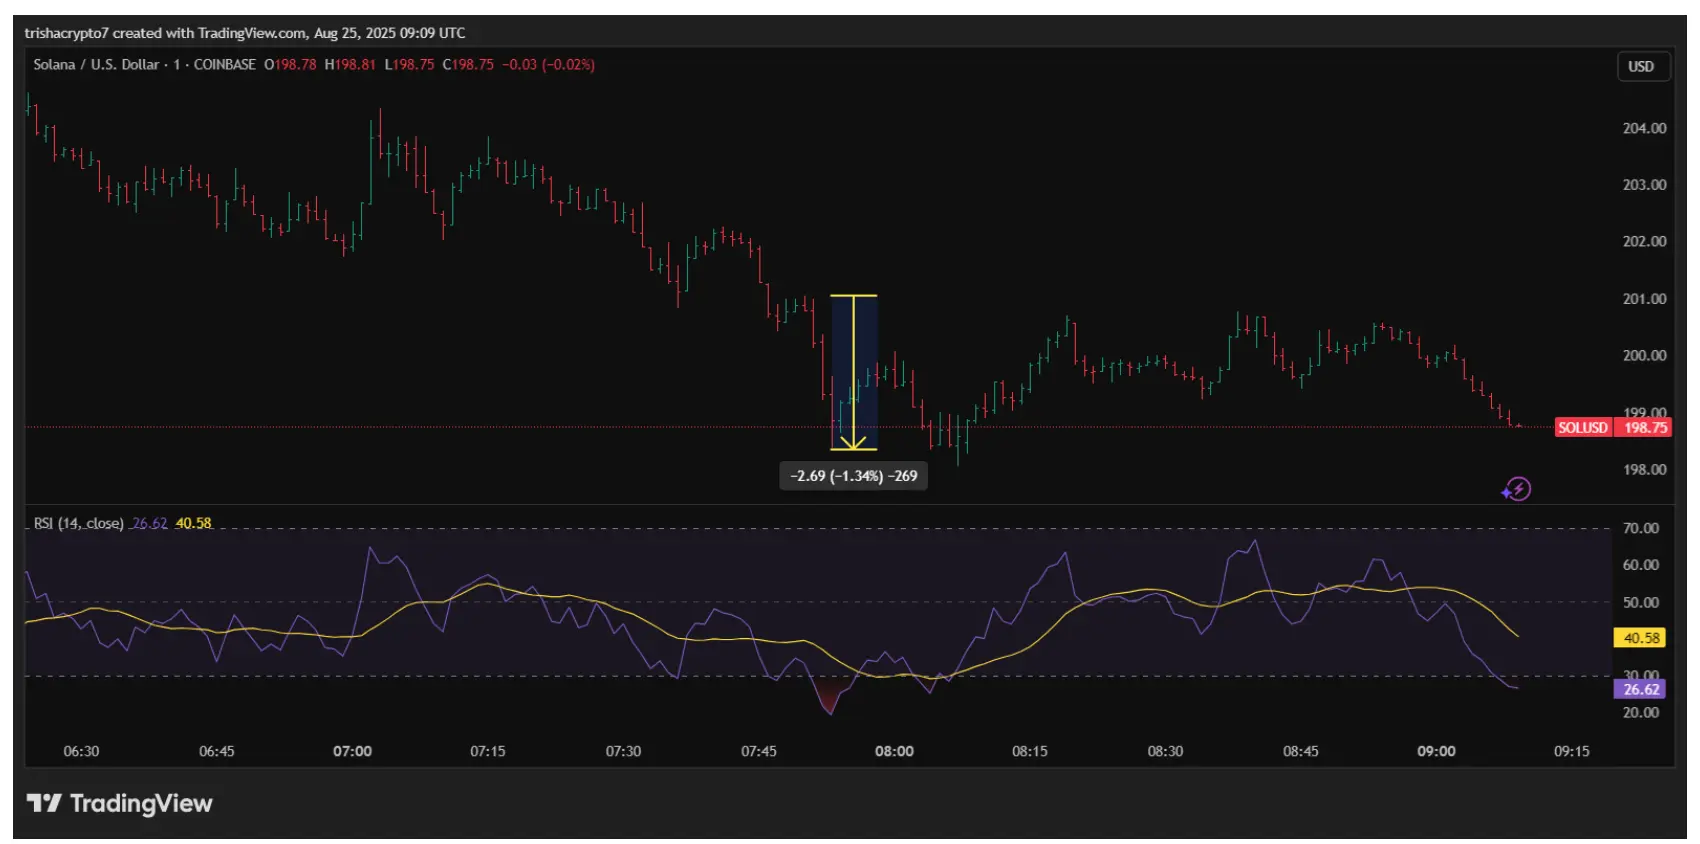
Task: Click the 198.00 price axis label
Action: [x=1644, y=469]
